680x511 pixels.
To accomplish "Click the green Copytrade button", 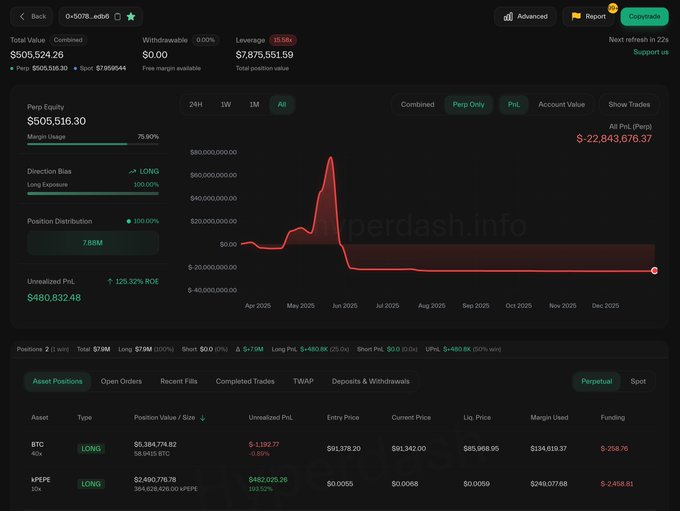I will tap(644, 16).
